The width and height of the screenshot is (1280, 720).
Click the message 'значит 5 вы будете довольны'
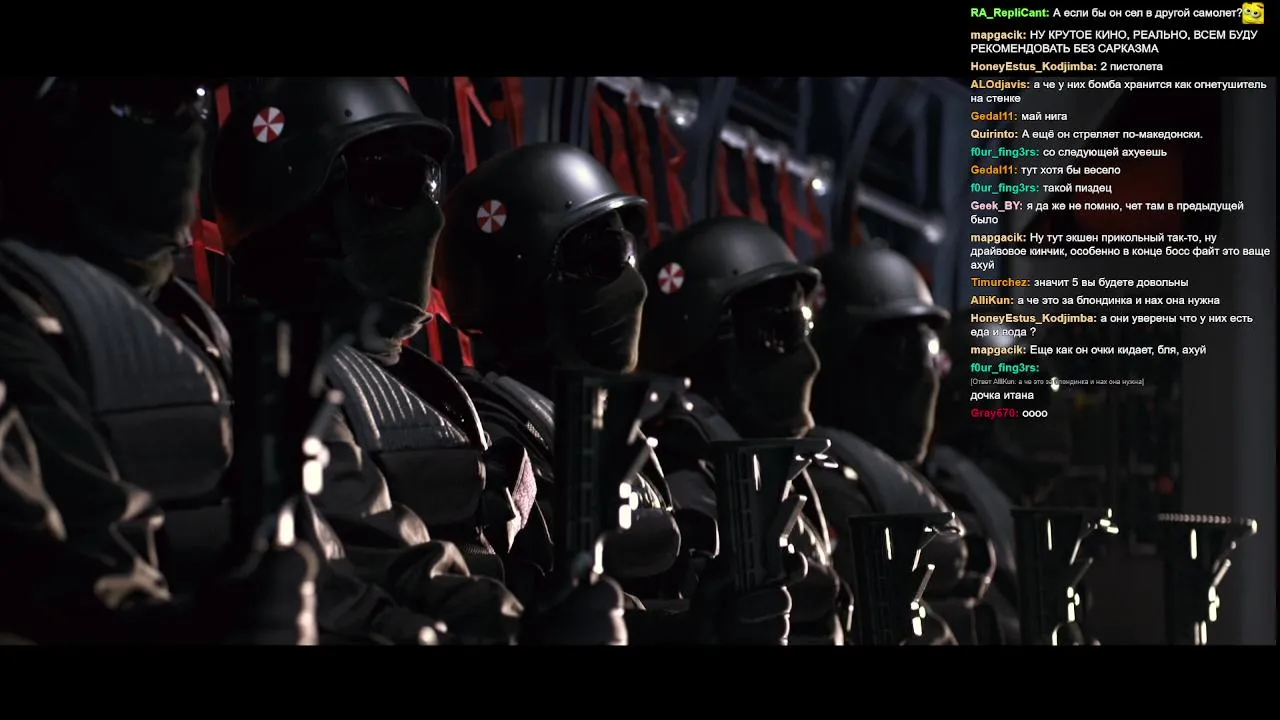[1111, 283]
